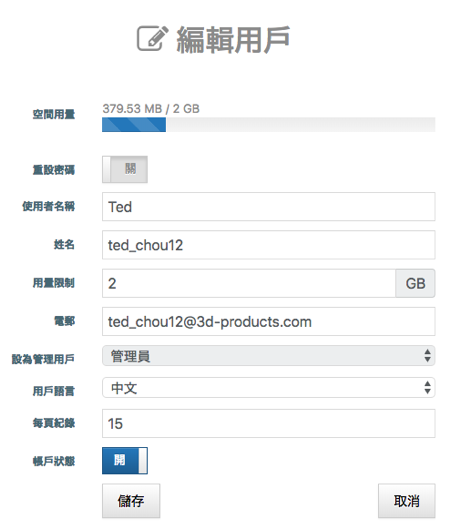Click the stepper arrows on 管理員 select

pyautogui.click(x=427, y=356)
